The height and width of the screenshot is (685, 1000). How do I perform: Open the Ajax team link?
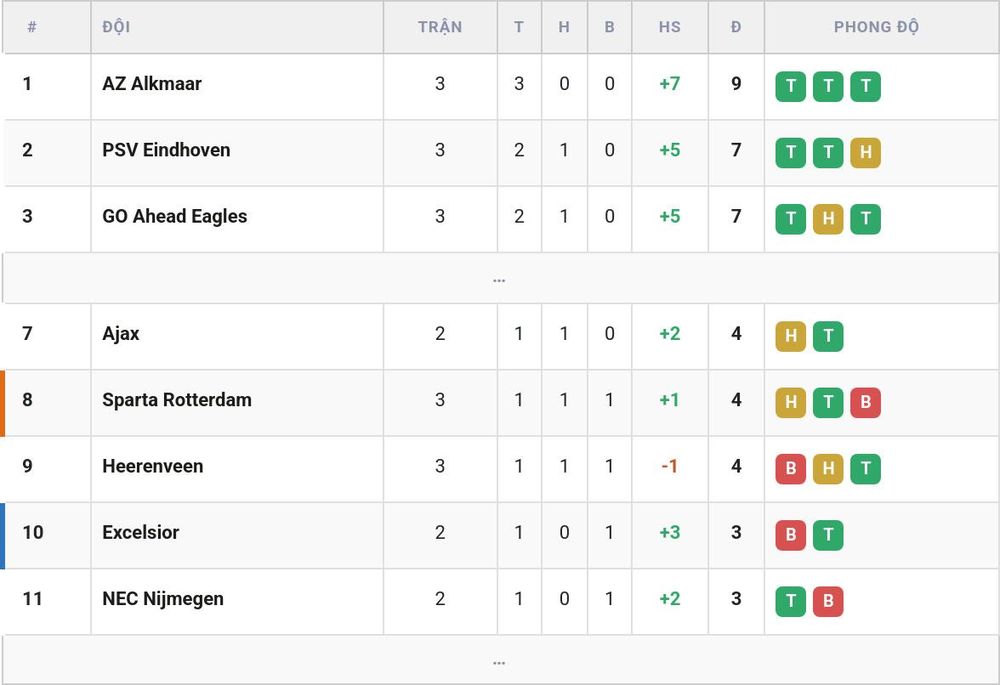point(121,334)
